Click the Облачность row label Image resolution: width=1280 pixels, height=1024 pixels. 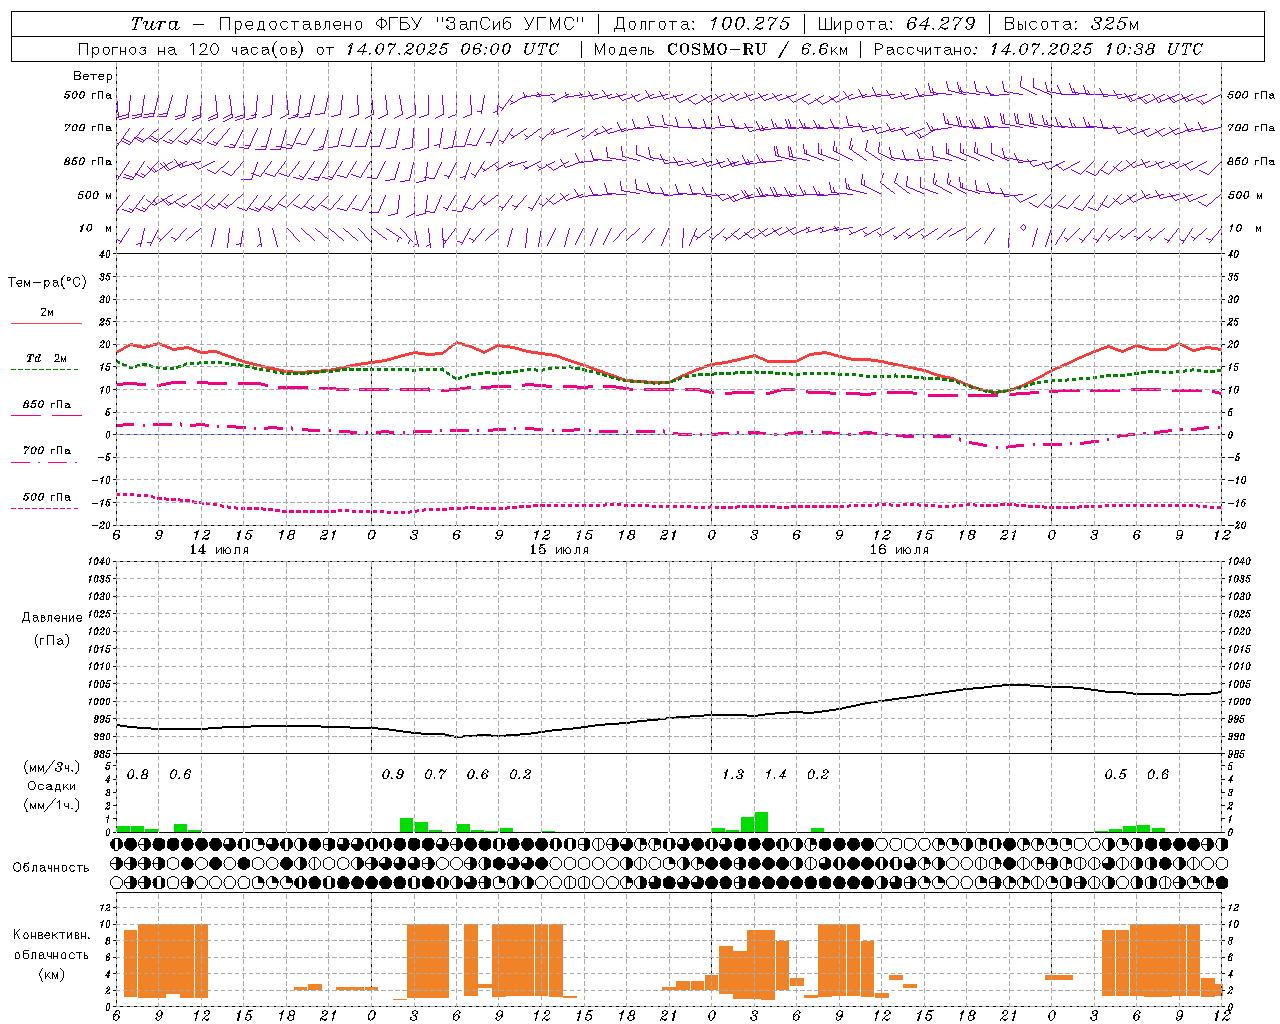[x=51, y=867]
